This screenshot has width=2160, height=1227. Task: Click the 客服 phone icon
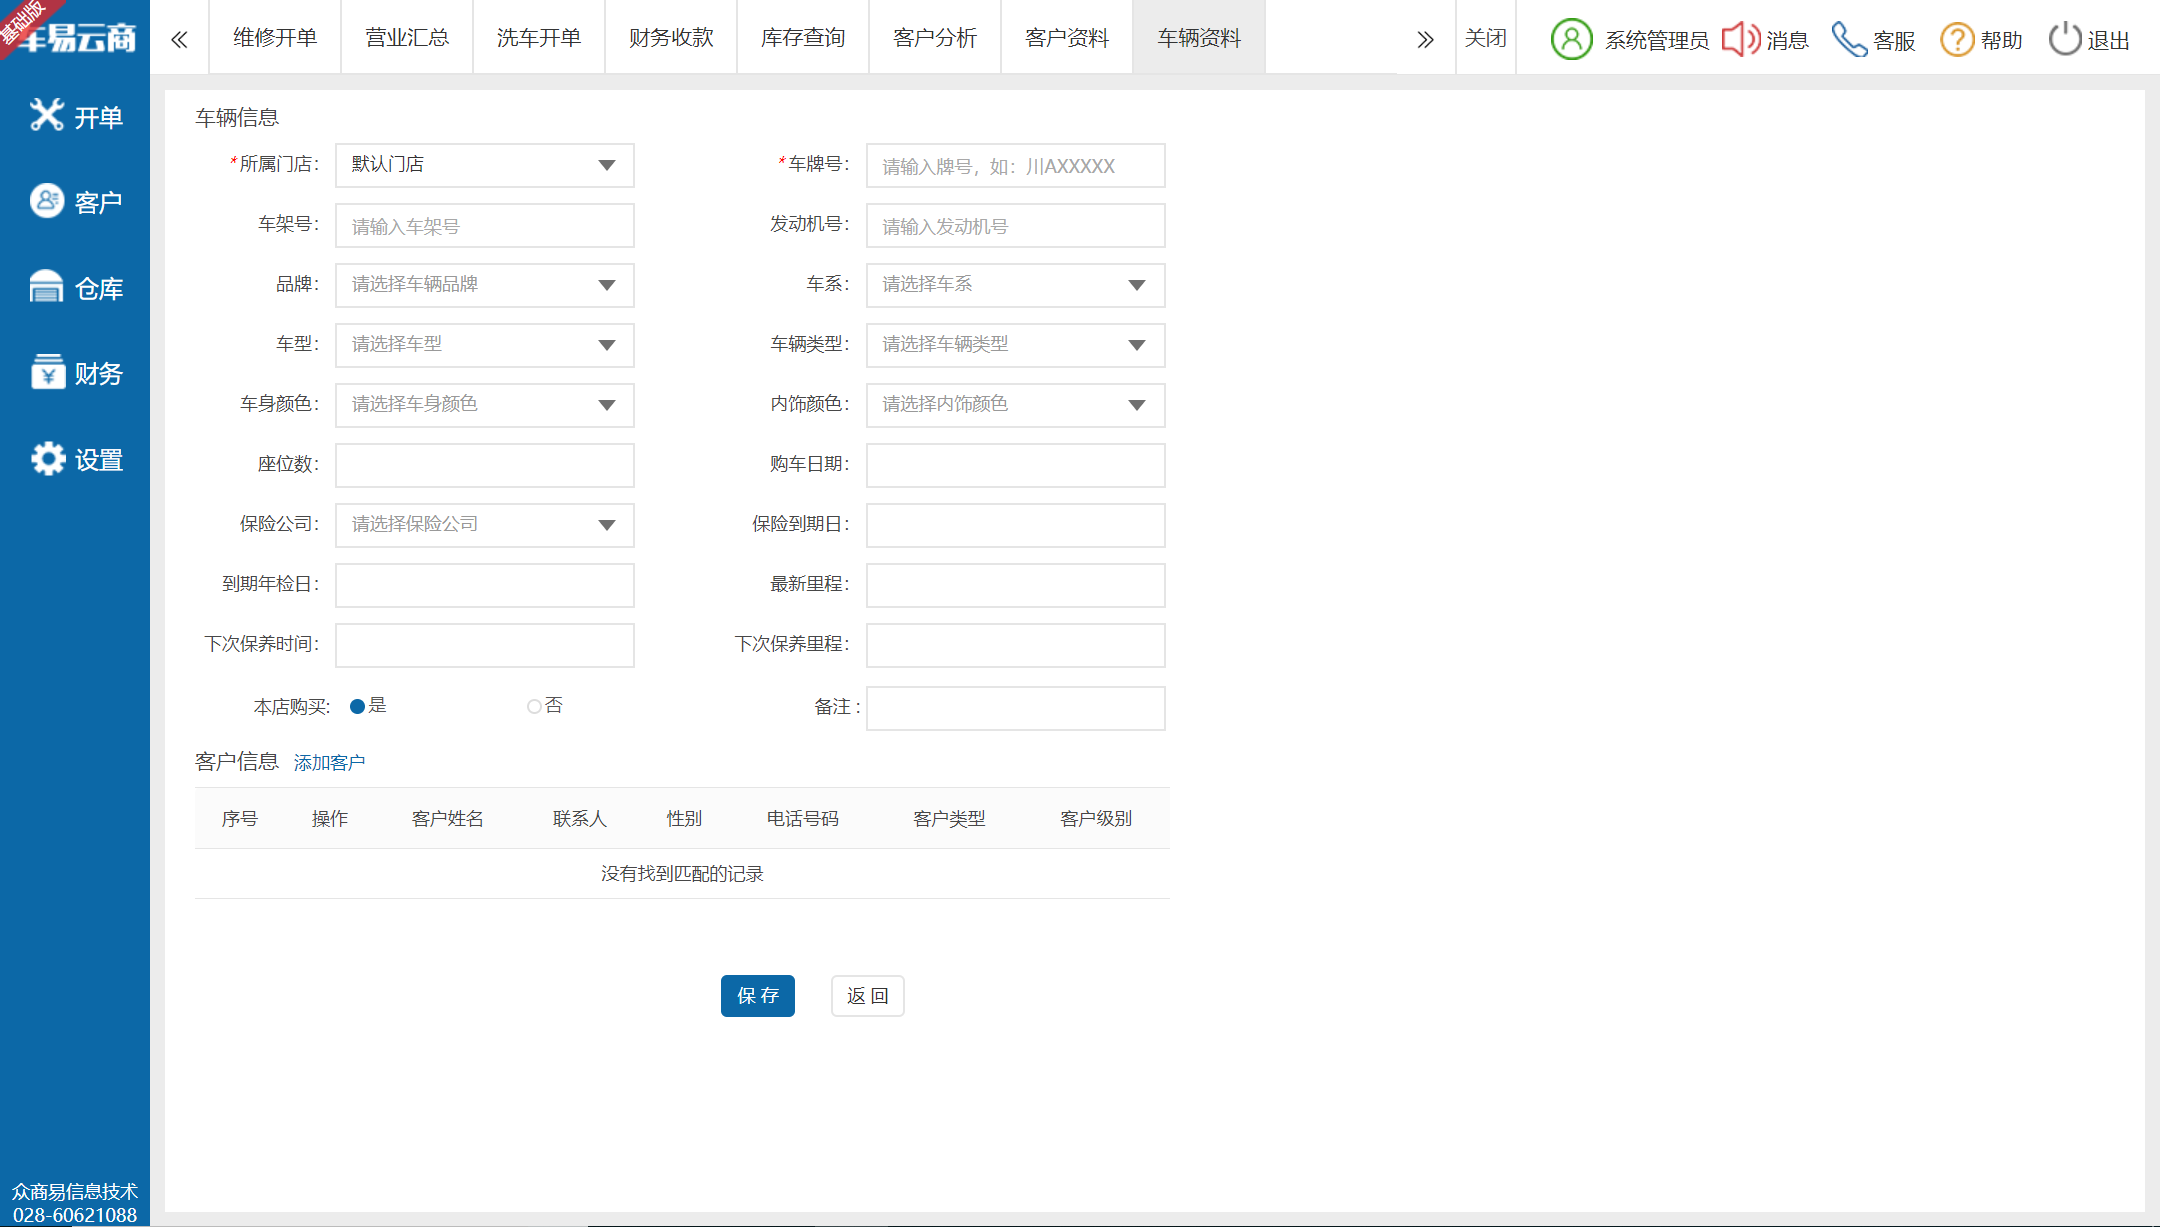click(x=1848, y=40)
